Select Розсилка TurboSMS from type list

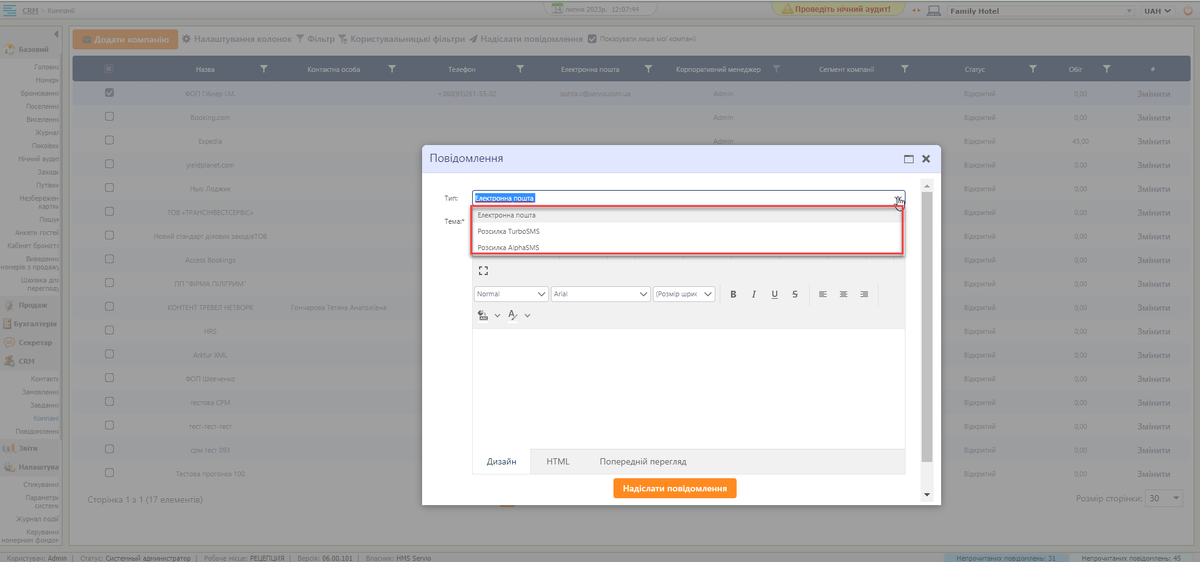coord(508,231)
